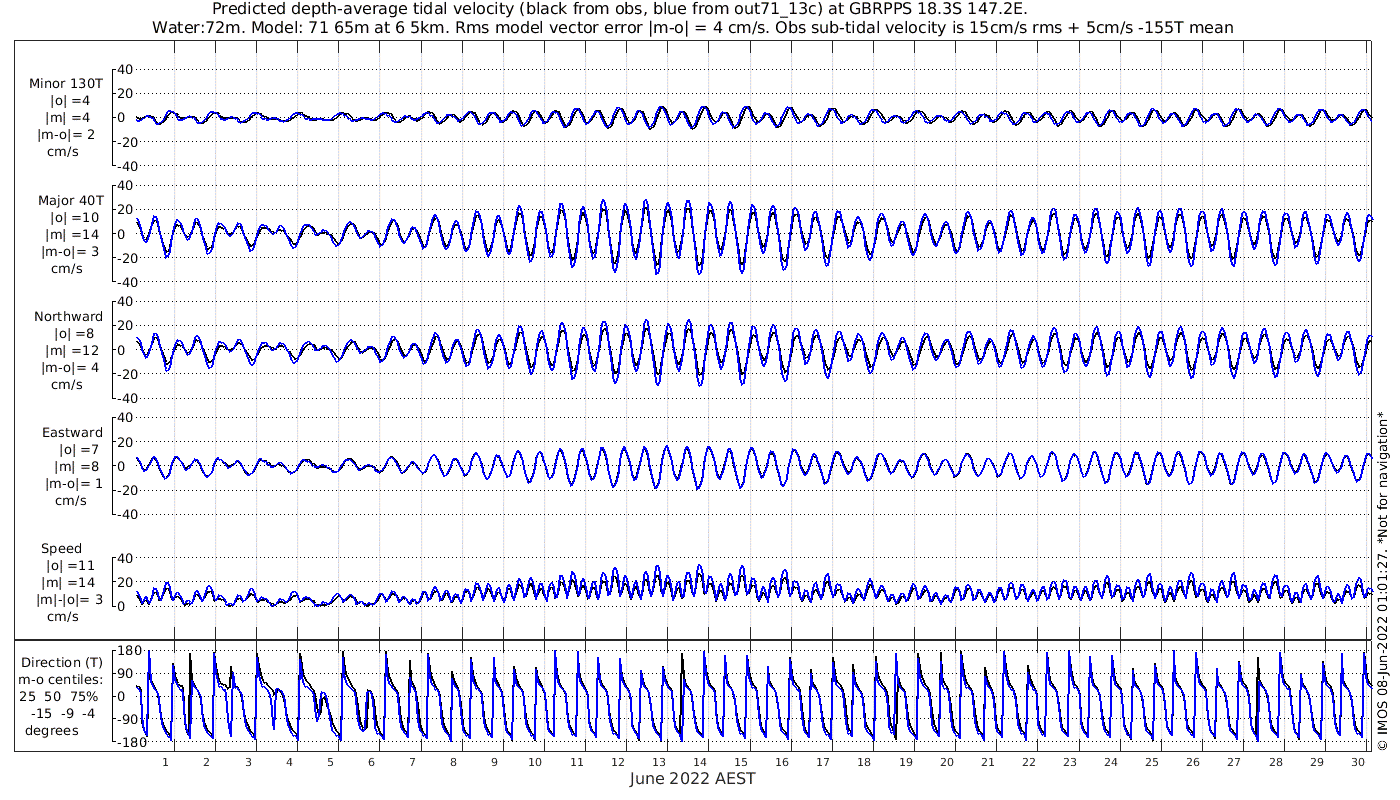Click '|m| =4' in the Minor panel
This screenshot has width=1400, height=800.
coord(69,118)
